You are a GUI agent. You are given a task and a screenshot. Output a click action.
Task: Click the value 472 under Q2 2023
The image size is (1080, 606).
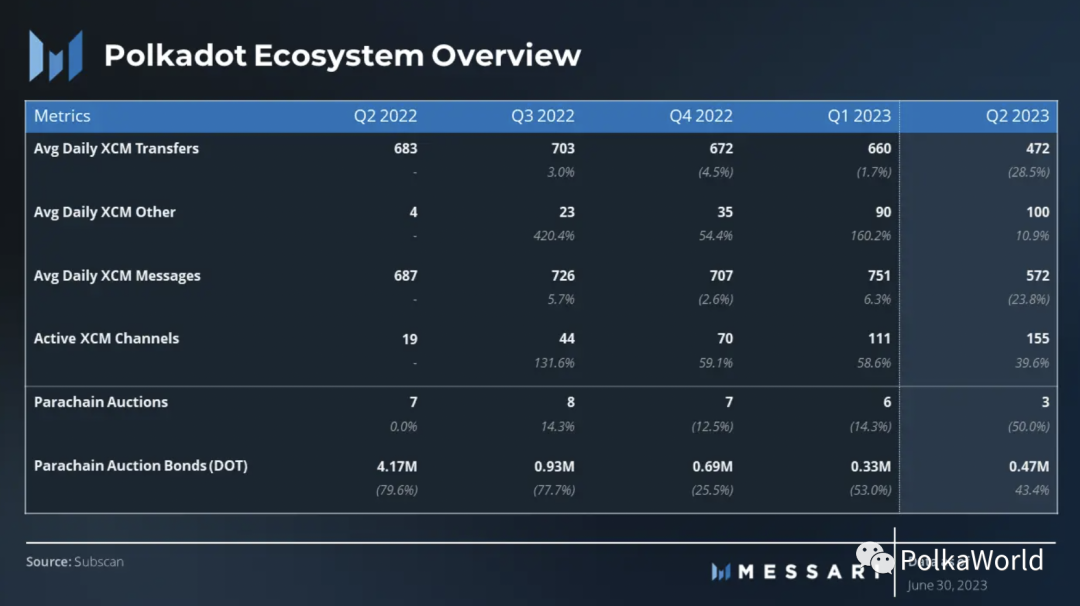click(1037, 149)
